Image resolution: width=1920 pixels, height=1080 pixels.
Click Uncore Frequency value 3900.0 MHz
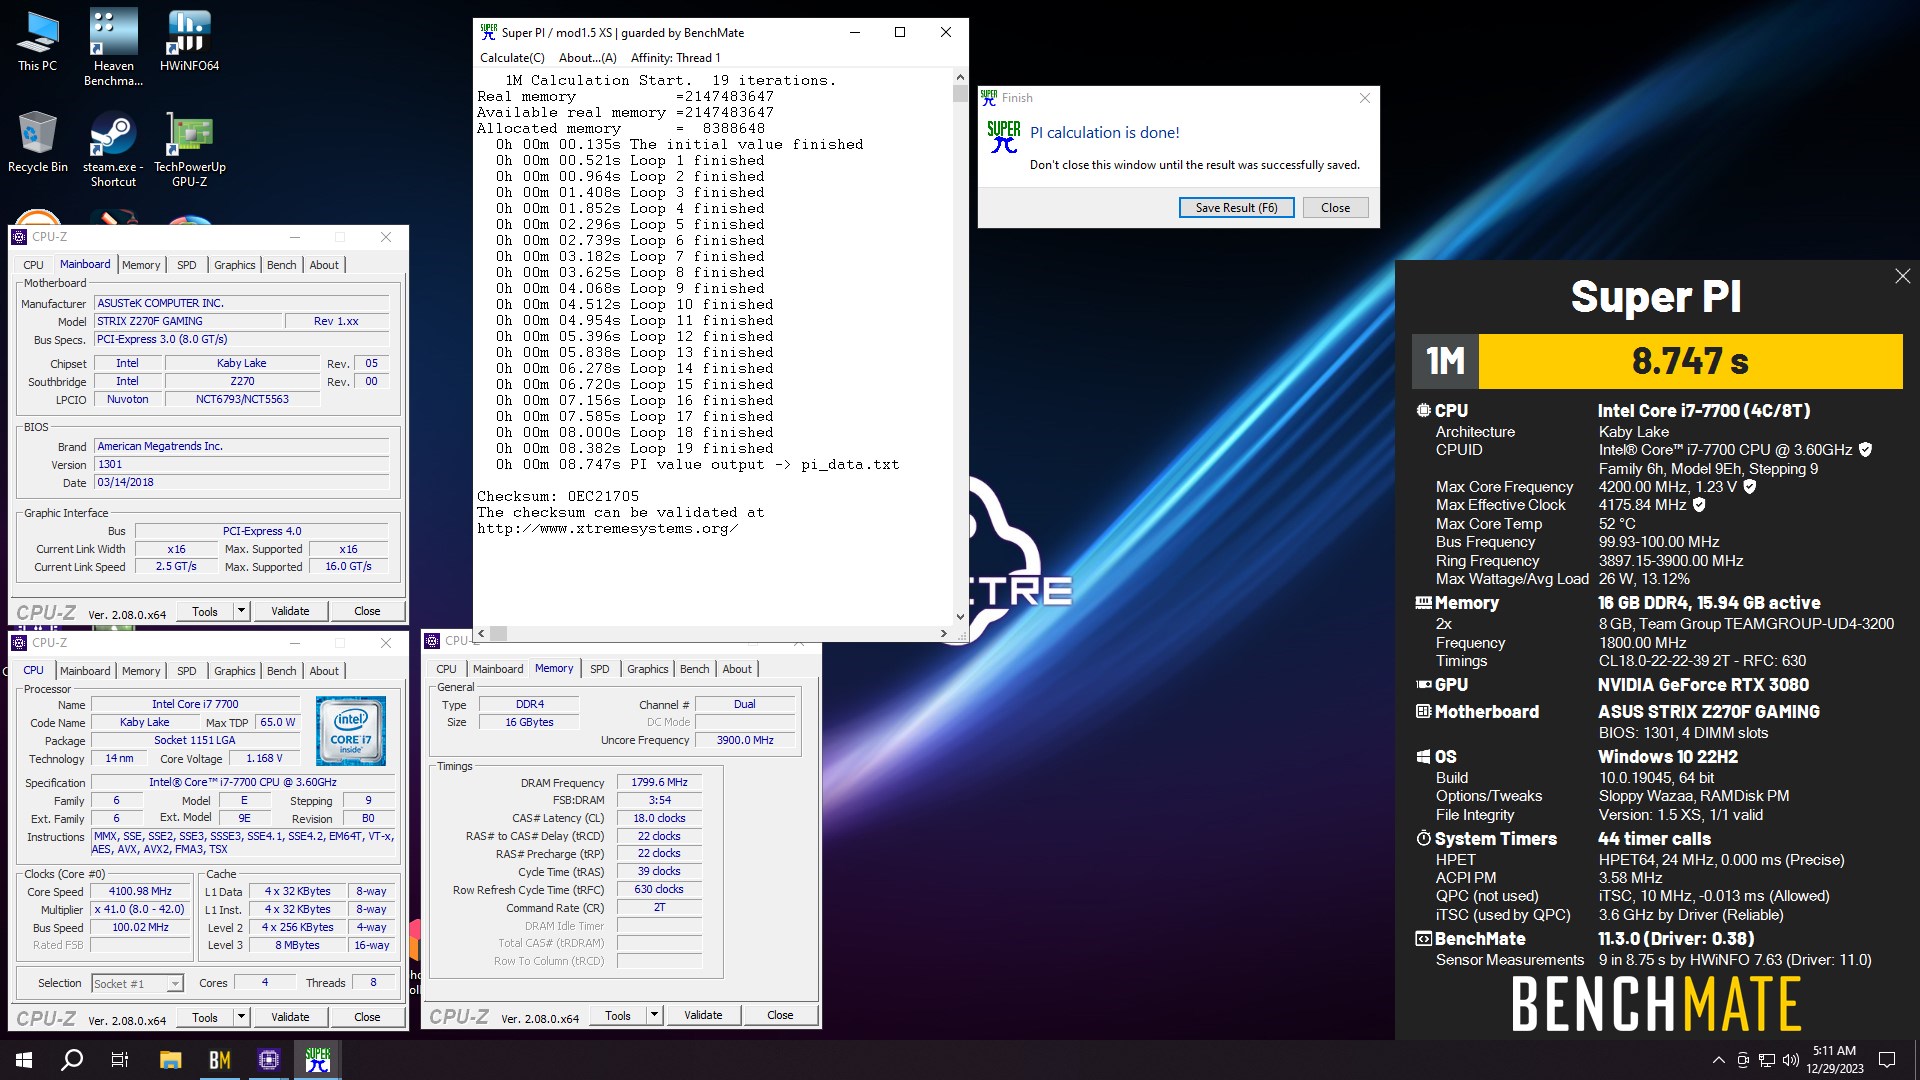coord(745,741)
